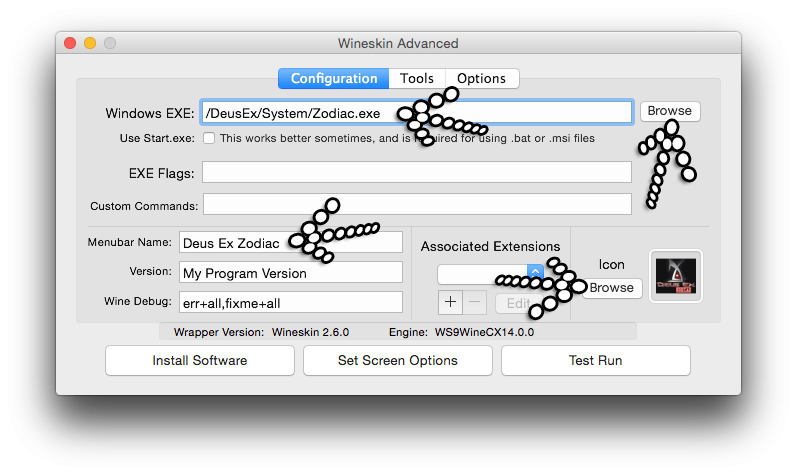This screenshot has width=797, height=475.
Task: Click the EXE Flags input field
Action: [417, 172]
